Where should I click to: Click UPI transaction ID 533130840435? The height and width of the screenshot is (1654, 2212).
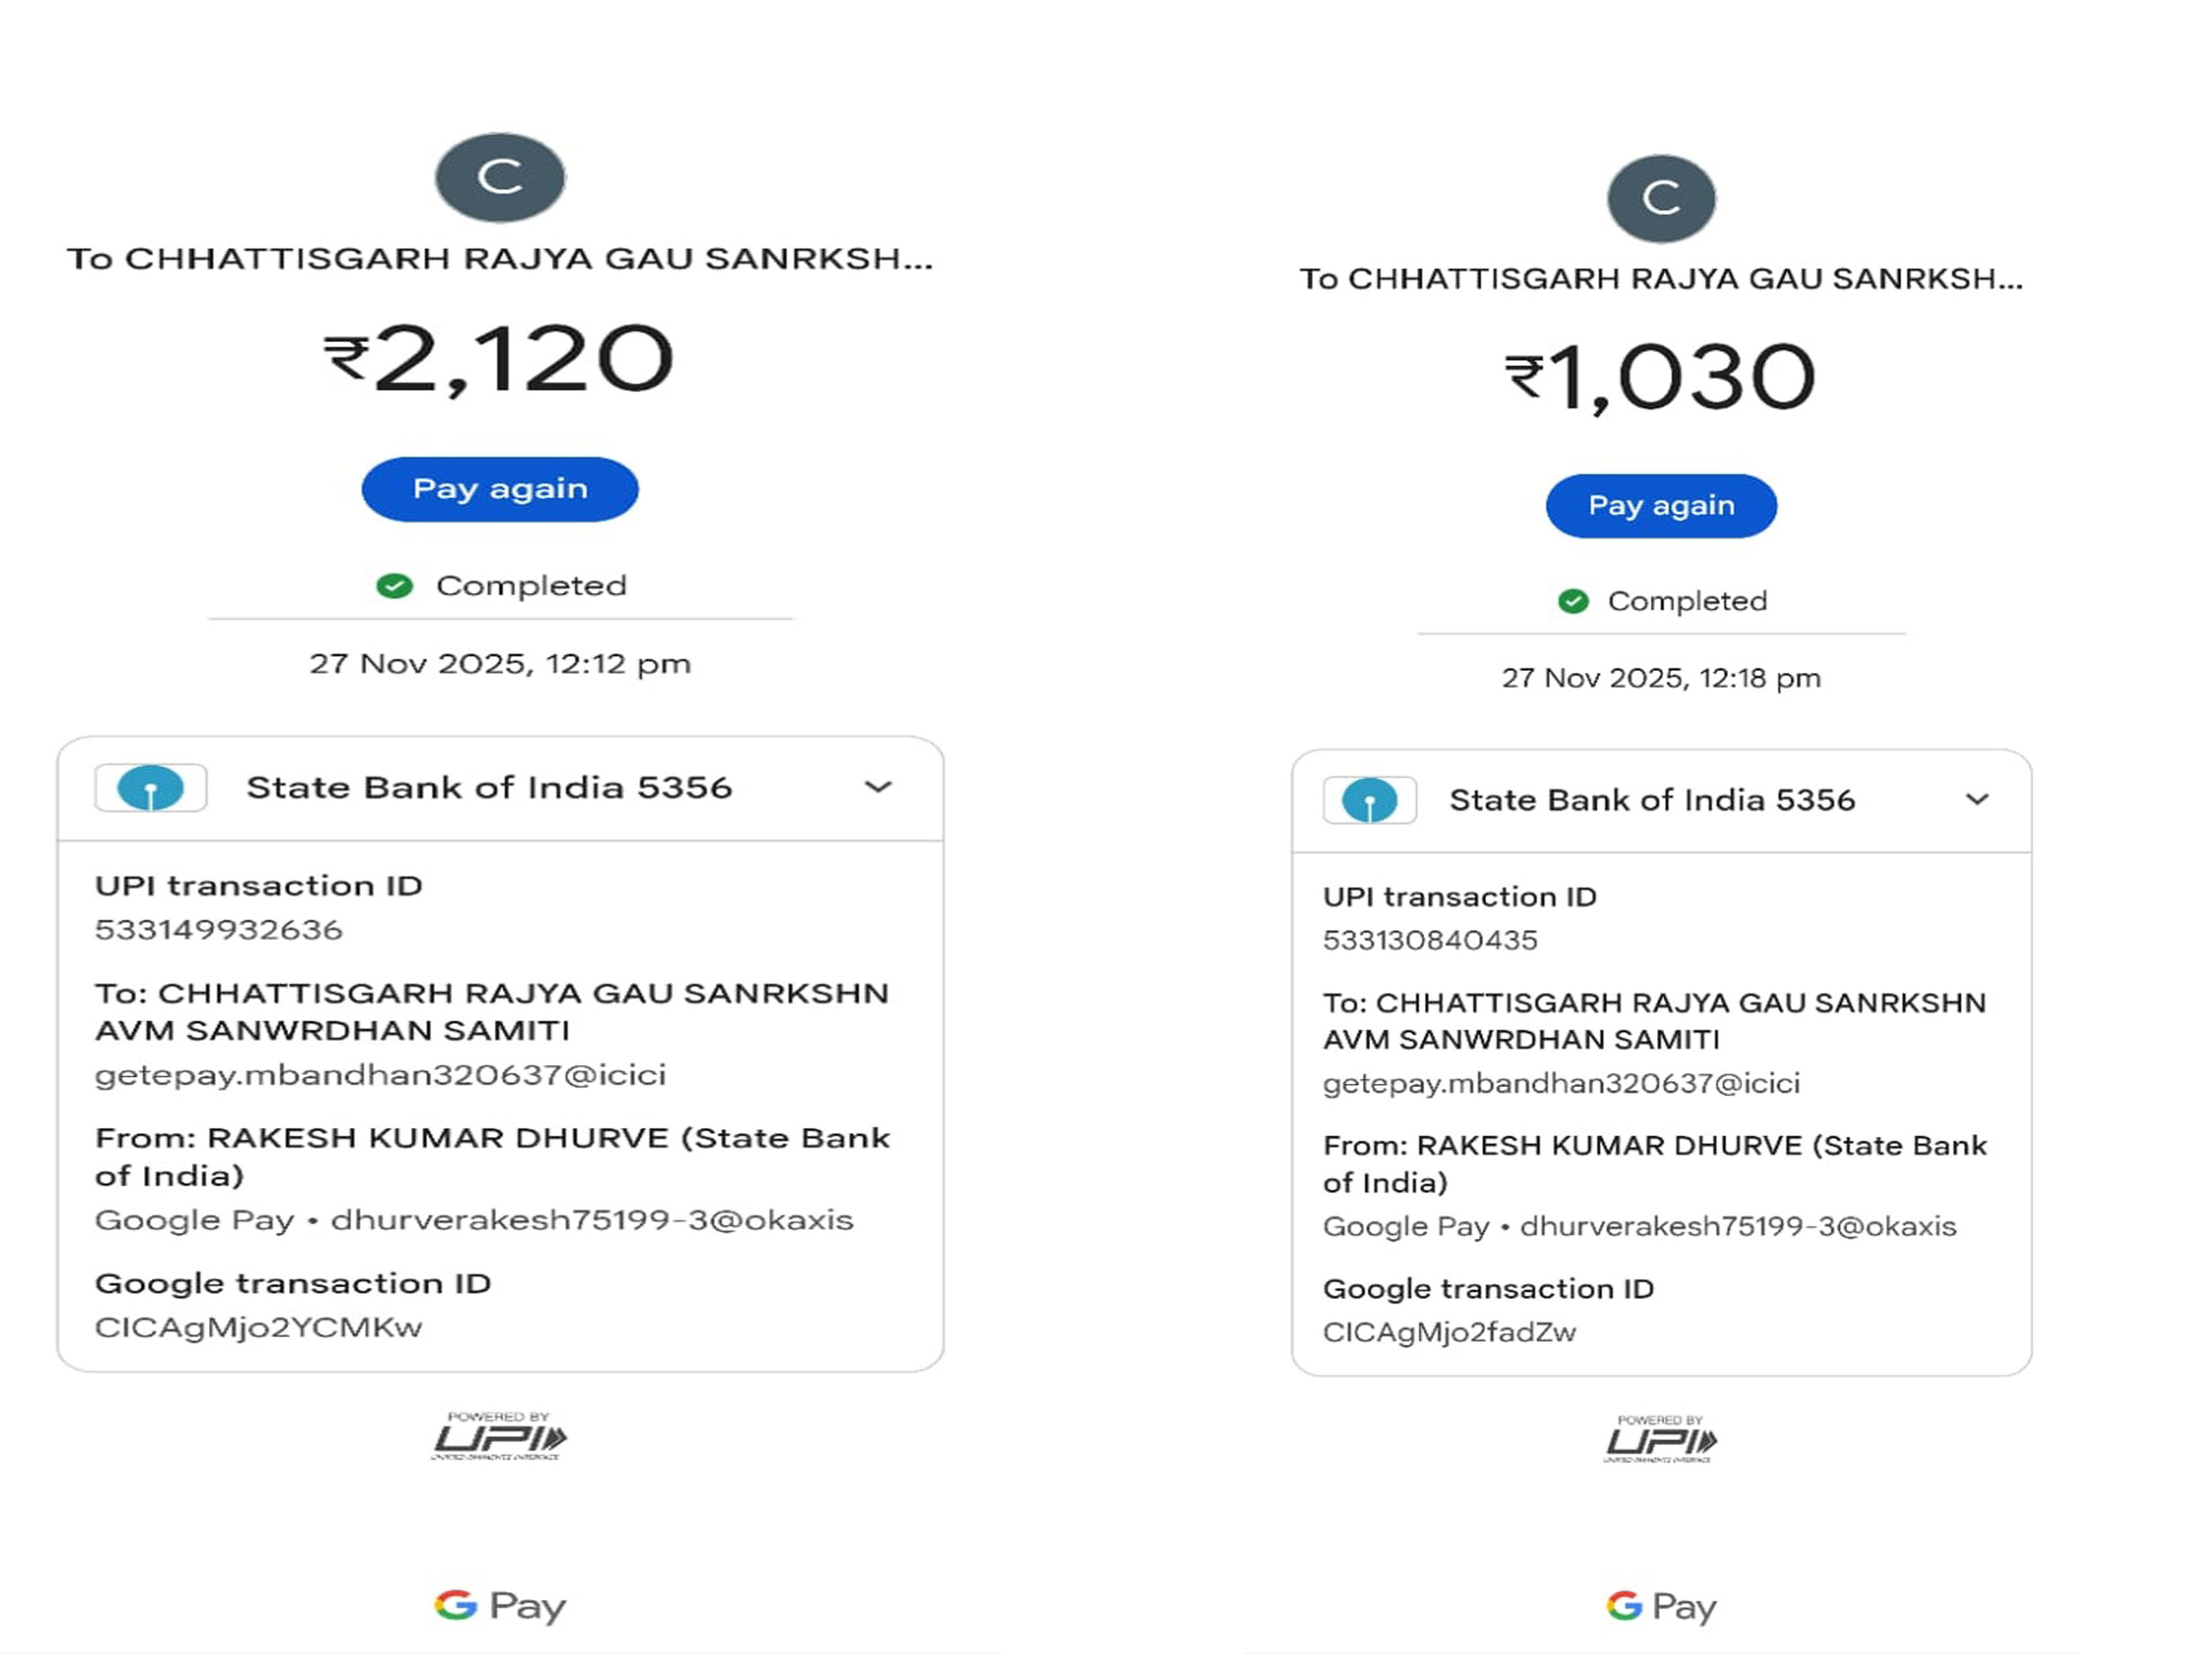(1430, 940)
